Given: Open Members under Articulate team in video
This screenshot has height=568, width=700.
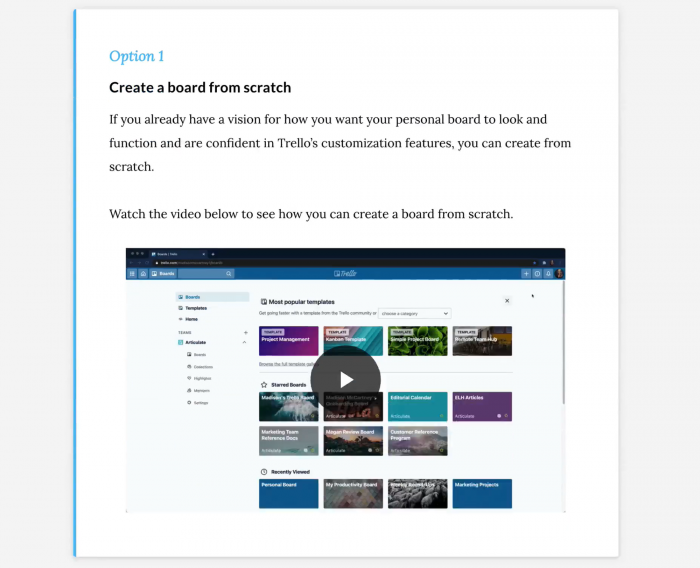Looking at the screenshot, I should (x=198, y=391).
